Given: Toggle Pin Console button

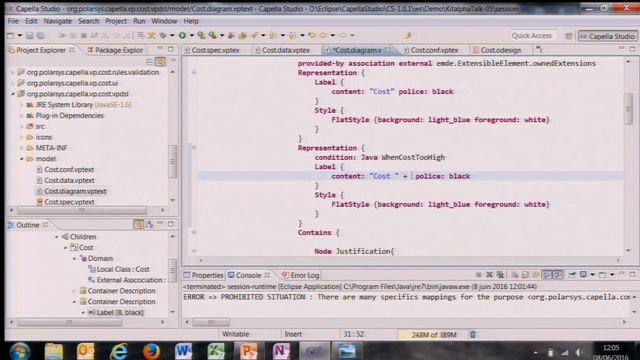Looking at the screenshot, I should pos(572,275).
